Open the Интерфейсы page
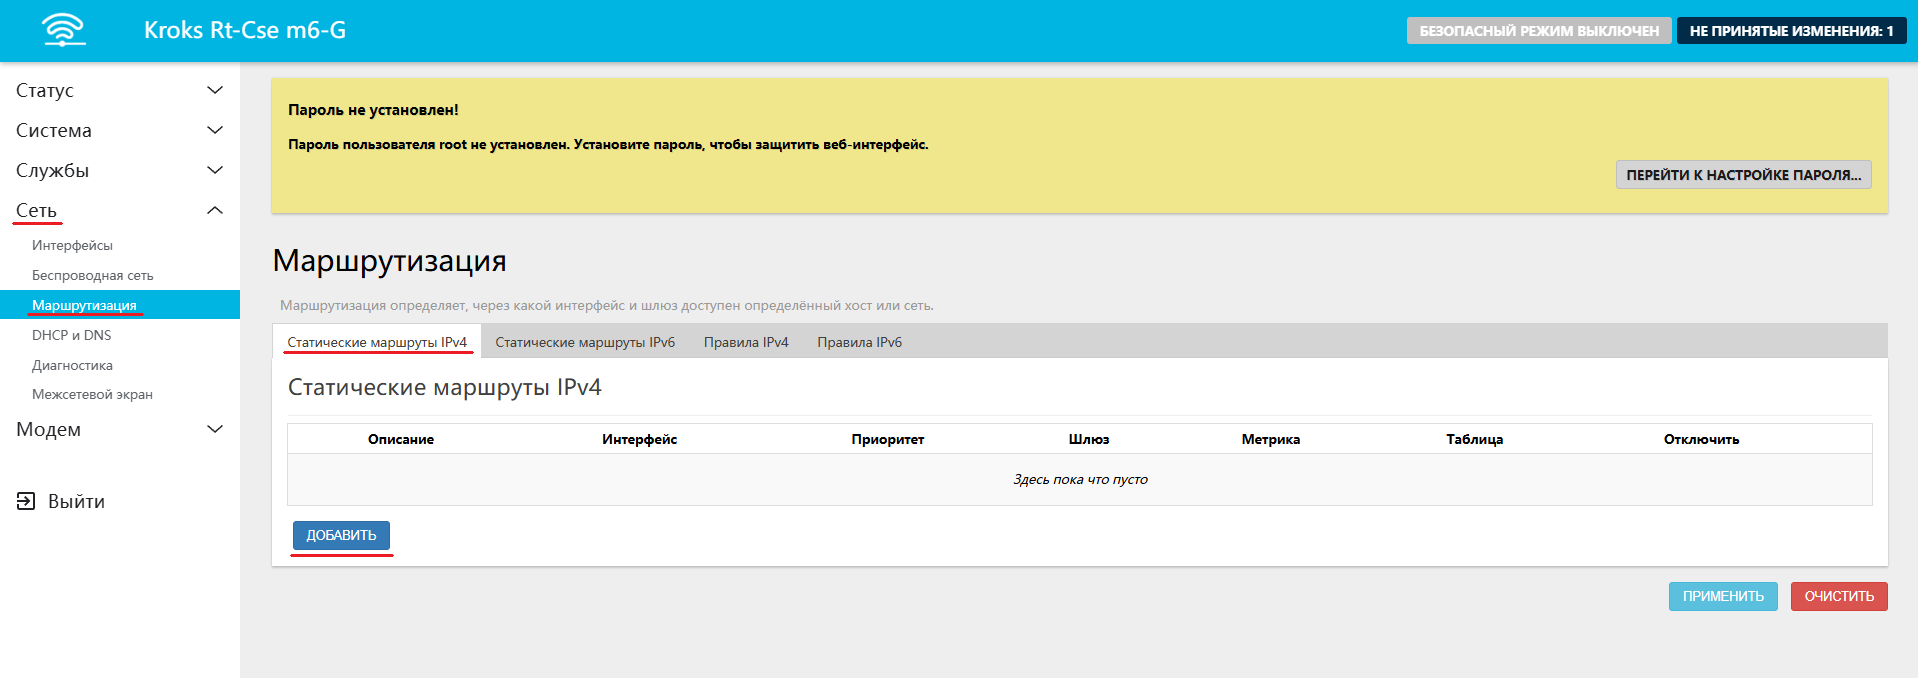The image size is (1918, 678). click(72, 245)
